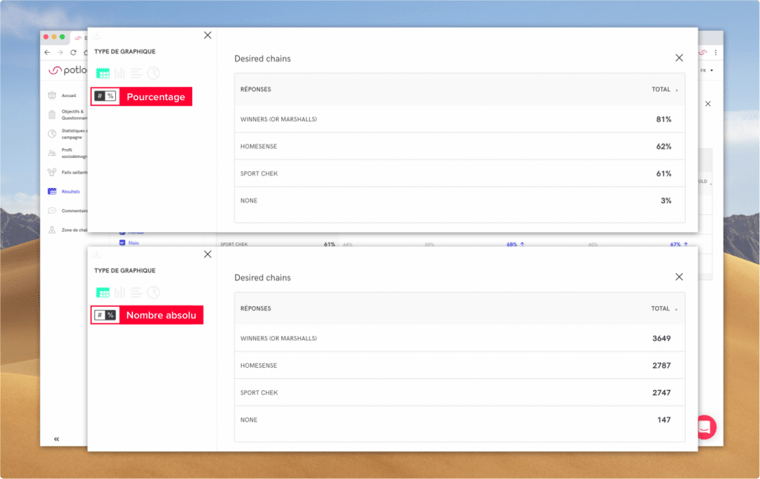Go forward in the browser

(60, 52)
